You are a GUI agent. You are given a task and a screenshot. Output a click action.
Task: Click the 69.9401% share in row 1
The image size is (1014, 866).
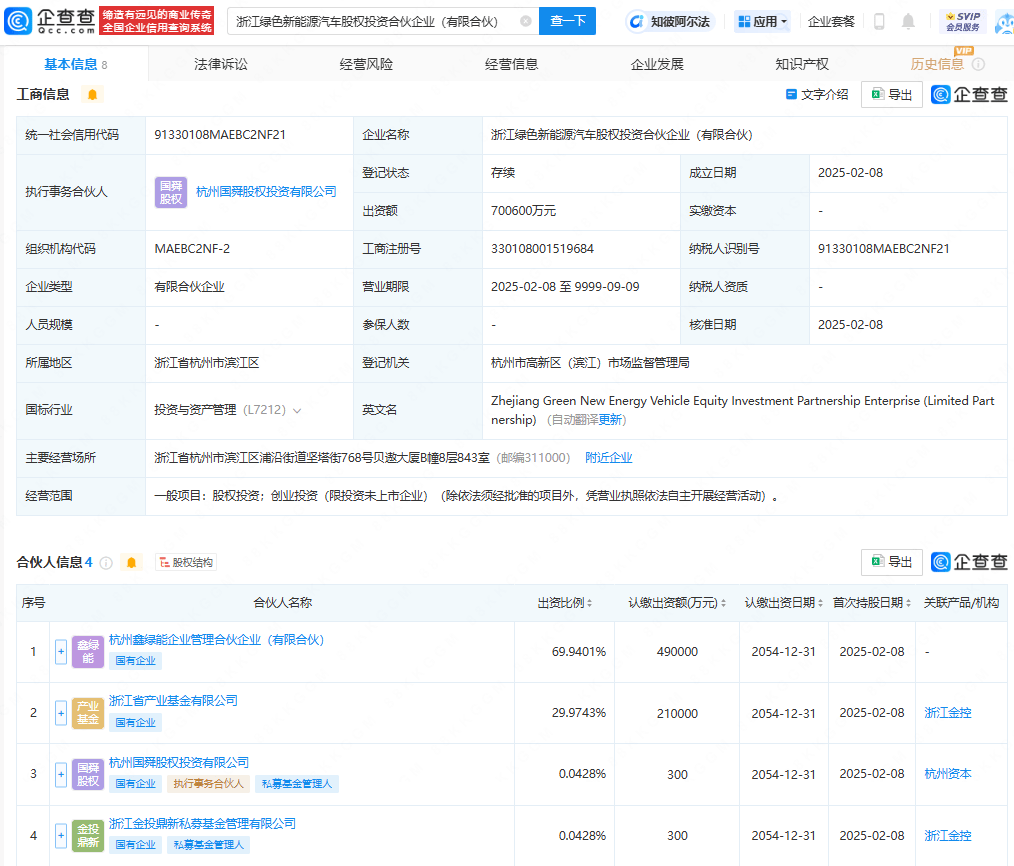pos(579,652)
